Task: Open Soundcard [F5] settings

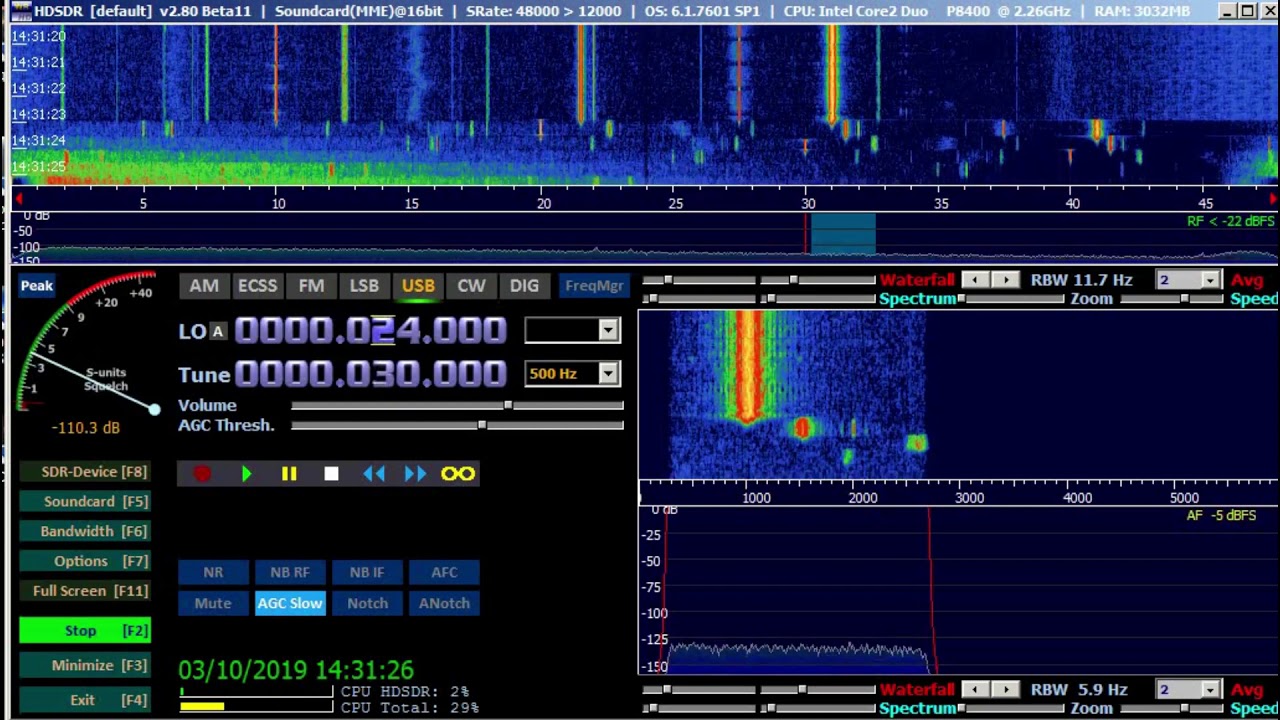Action: 85,501
